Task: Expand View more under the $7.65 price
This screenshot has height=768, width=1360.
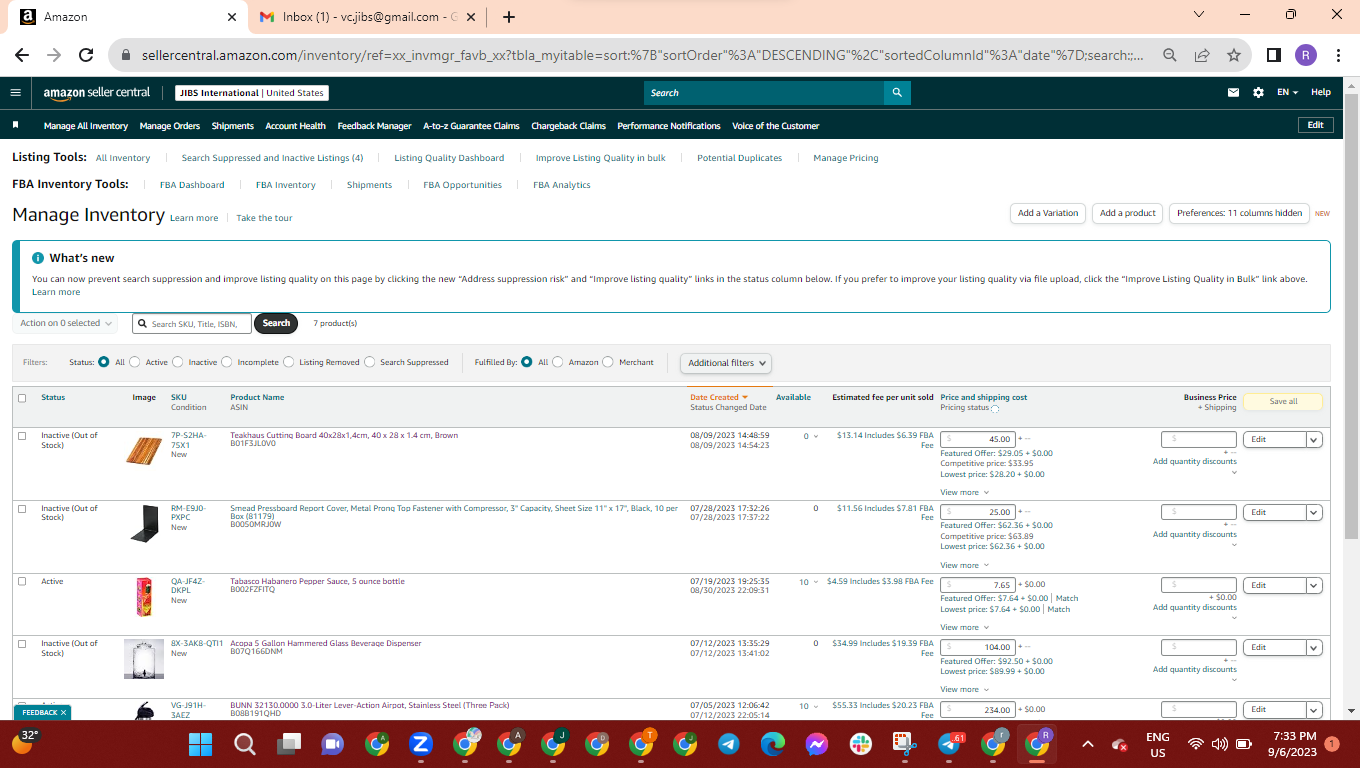Action: (964, 627)
